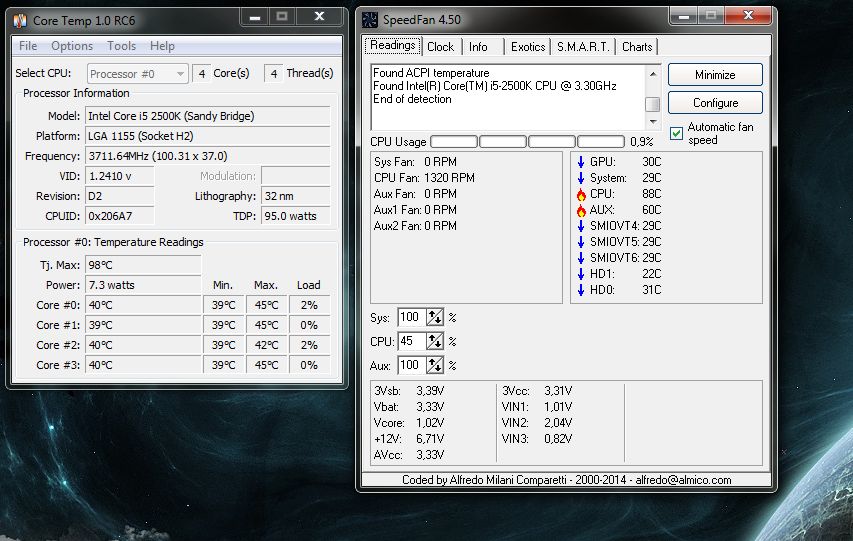Click the fourth CPU Usage bar
The width and height of the screenshot is (853, 541).
pyautogui.click(x=601, y=142)
